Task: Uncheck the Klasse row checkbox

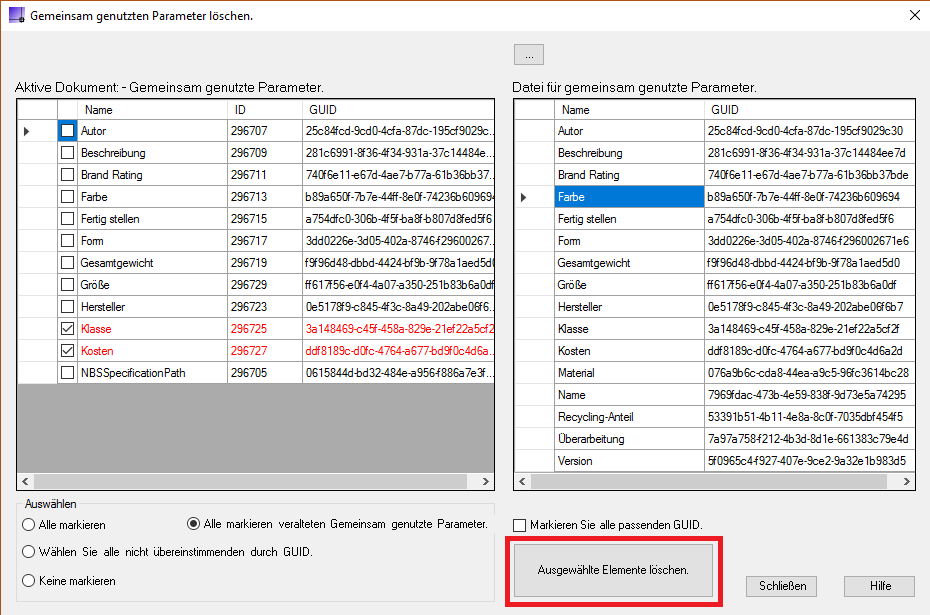Action: 68,329
